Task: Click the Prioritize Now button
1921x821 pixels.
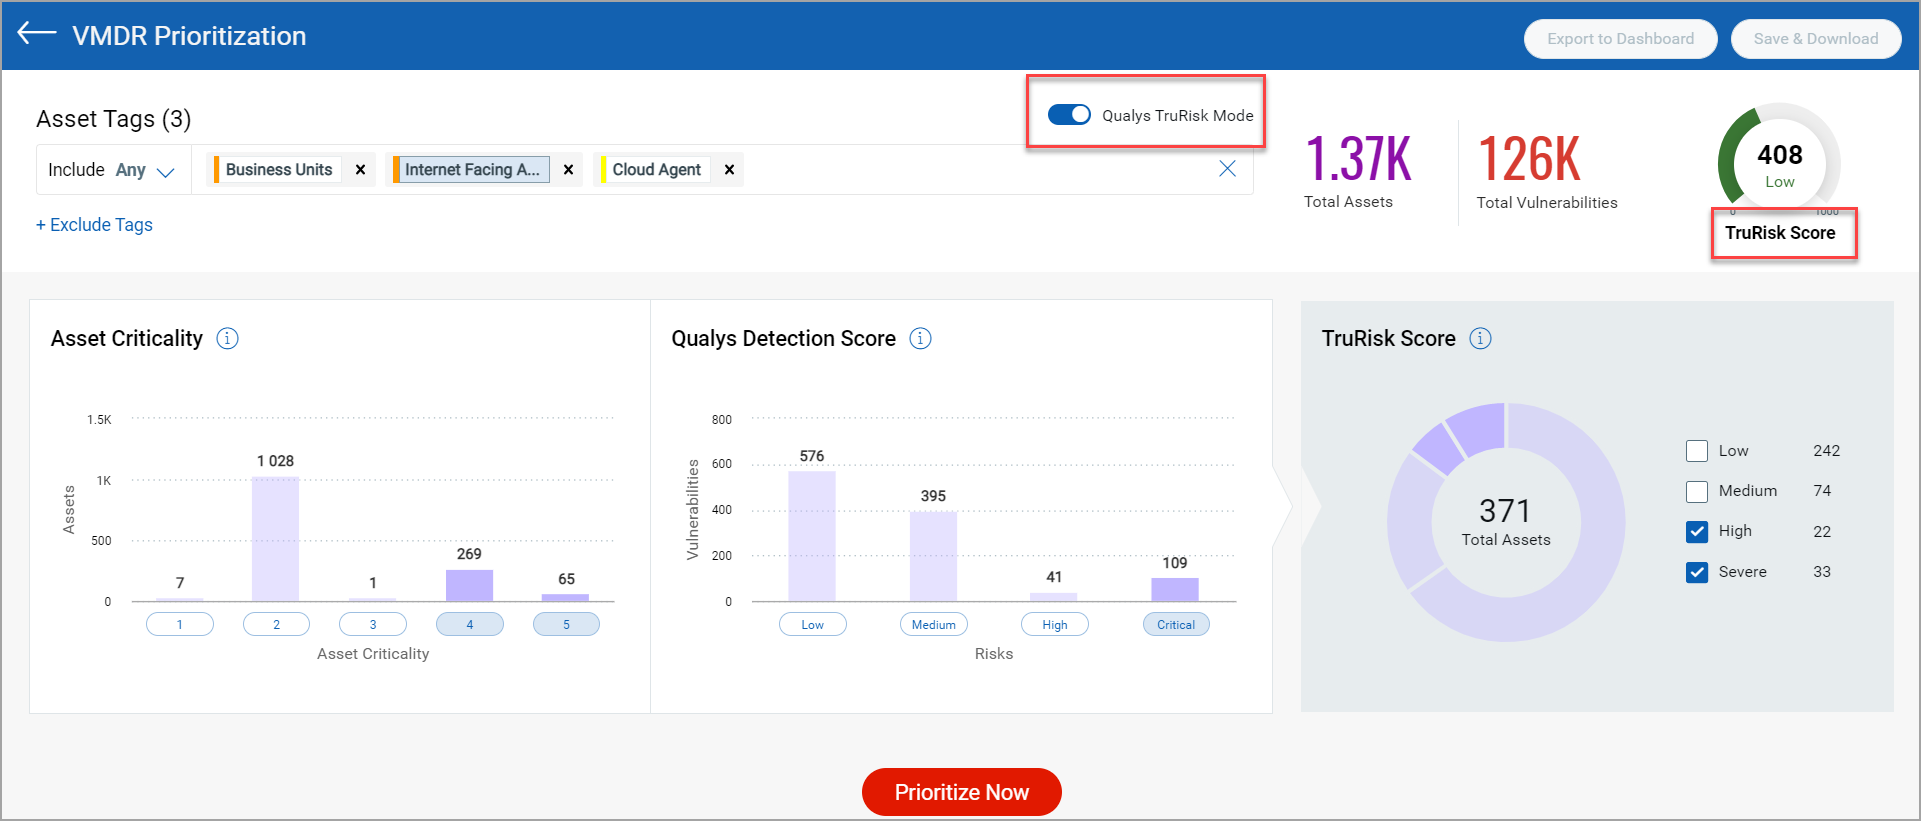Action: pyautogui.click(x=961, y=792)
